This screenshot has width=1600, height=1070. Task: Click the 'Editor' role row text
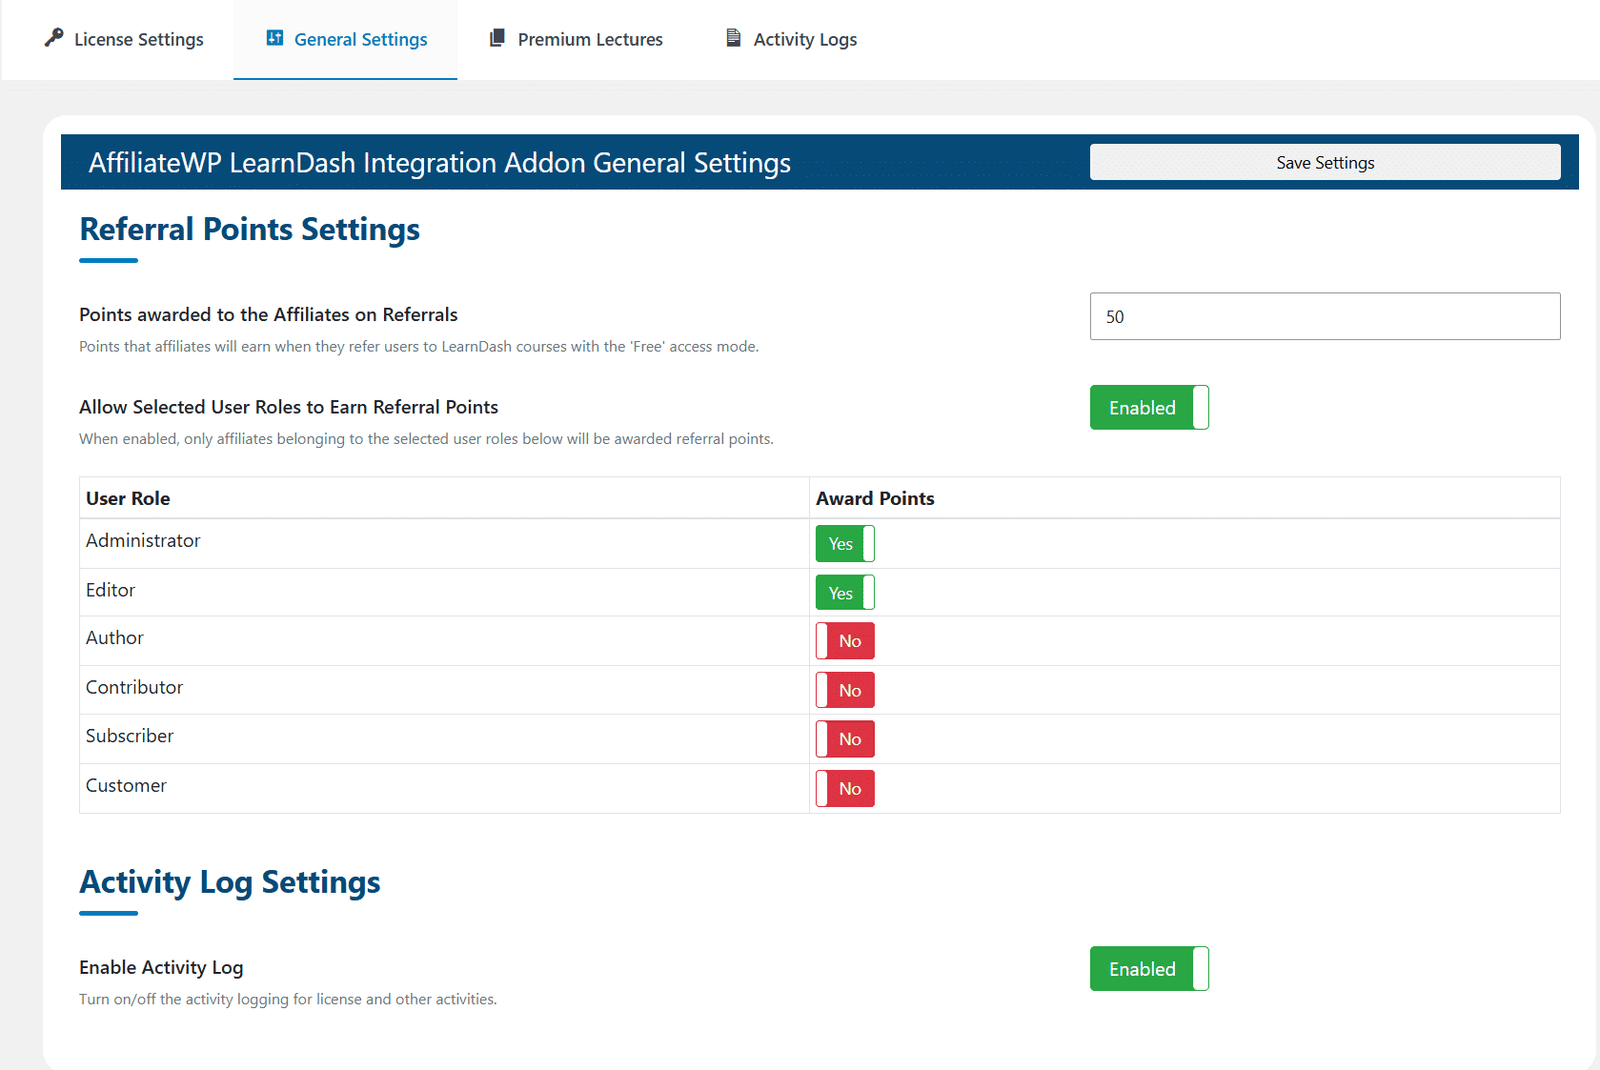(110, 590)
